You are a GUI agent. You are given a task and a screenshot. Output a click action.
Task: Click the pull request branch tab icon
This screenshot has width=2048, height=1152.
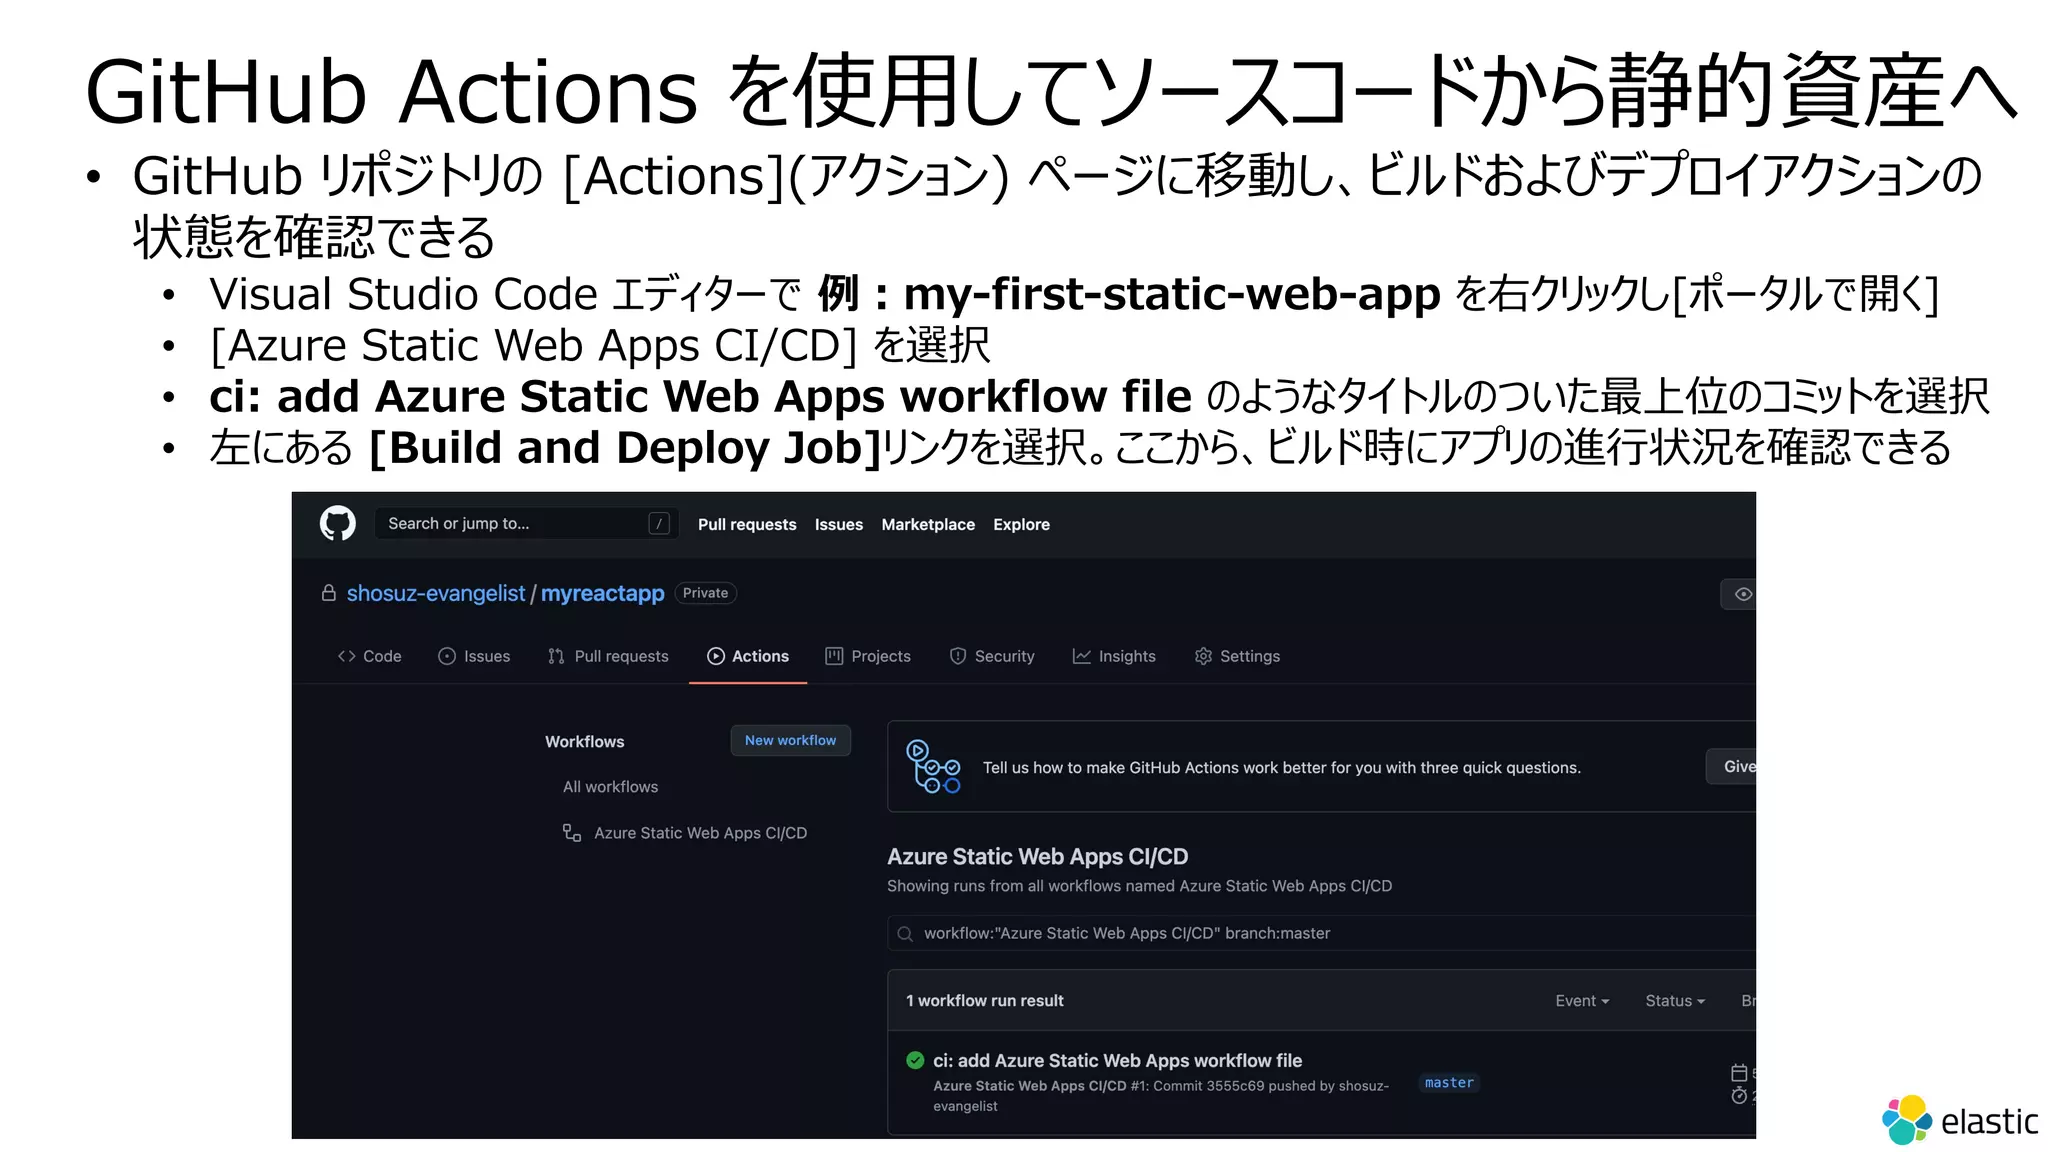[x=556, y=656]
